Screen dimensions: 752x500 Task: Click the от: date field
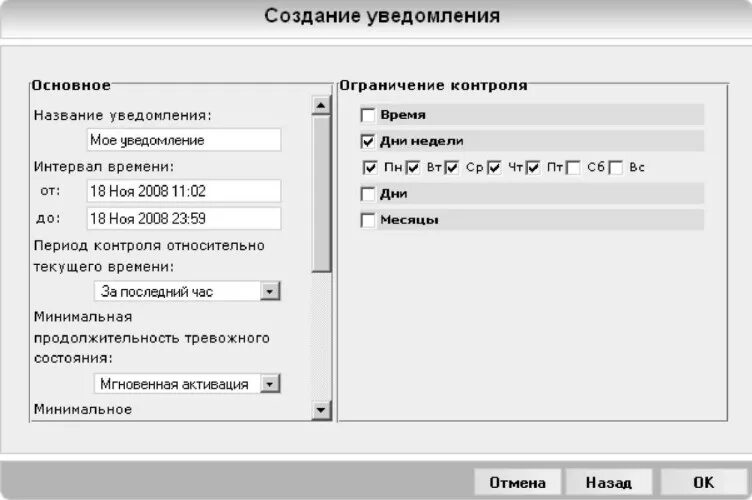184,191
